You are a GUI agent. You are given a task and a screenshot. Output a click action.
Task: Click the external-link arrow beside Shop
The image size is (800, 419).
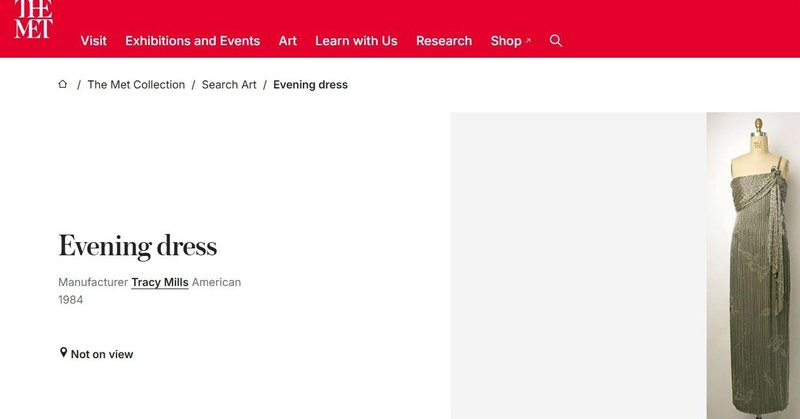pos(528,41)
